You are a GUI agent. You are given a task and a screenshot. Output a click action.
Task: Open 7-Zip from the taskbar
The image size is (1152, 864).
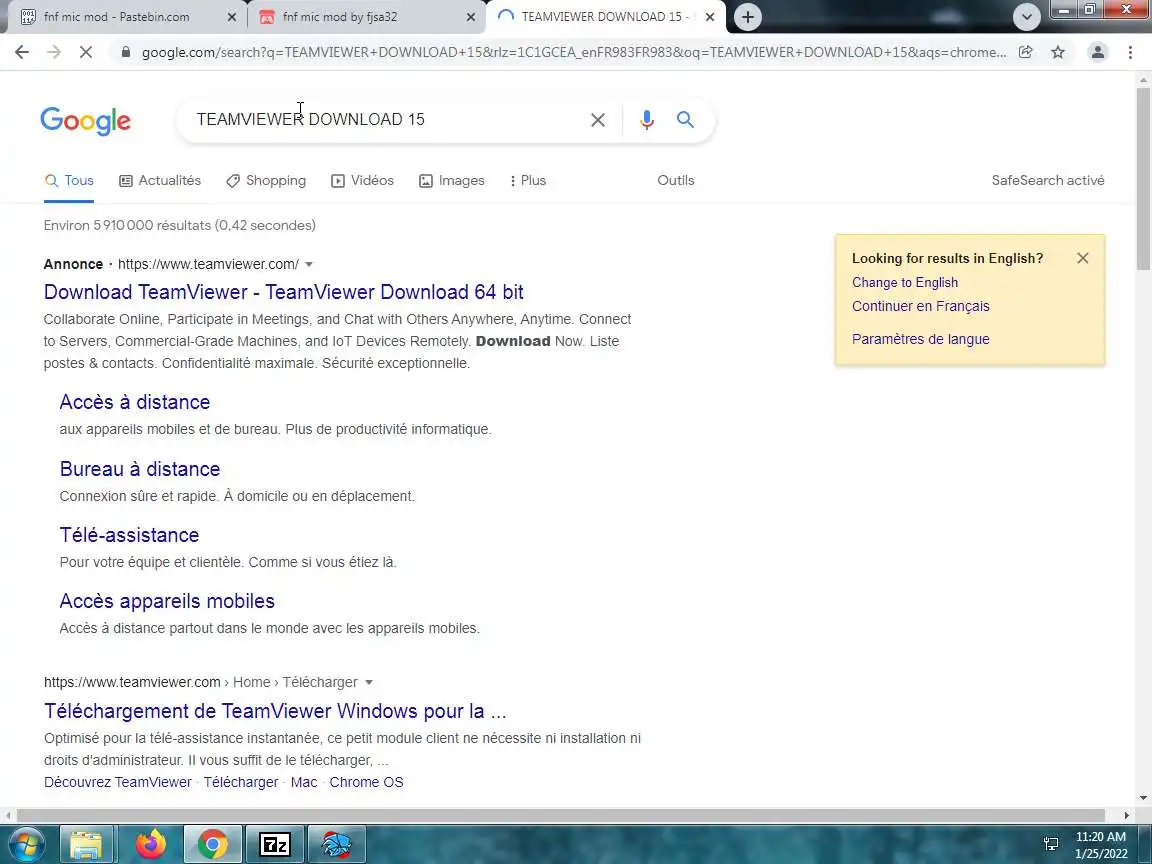(x=275, y=845)
